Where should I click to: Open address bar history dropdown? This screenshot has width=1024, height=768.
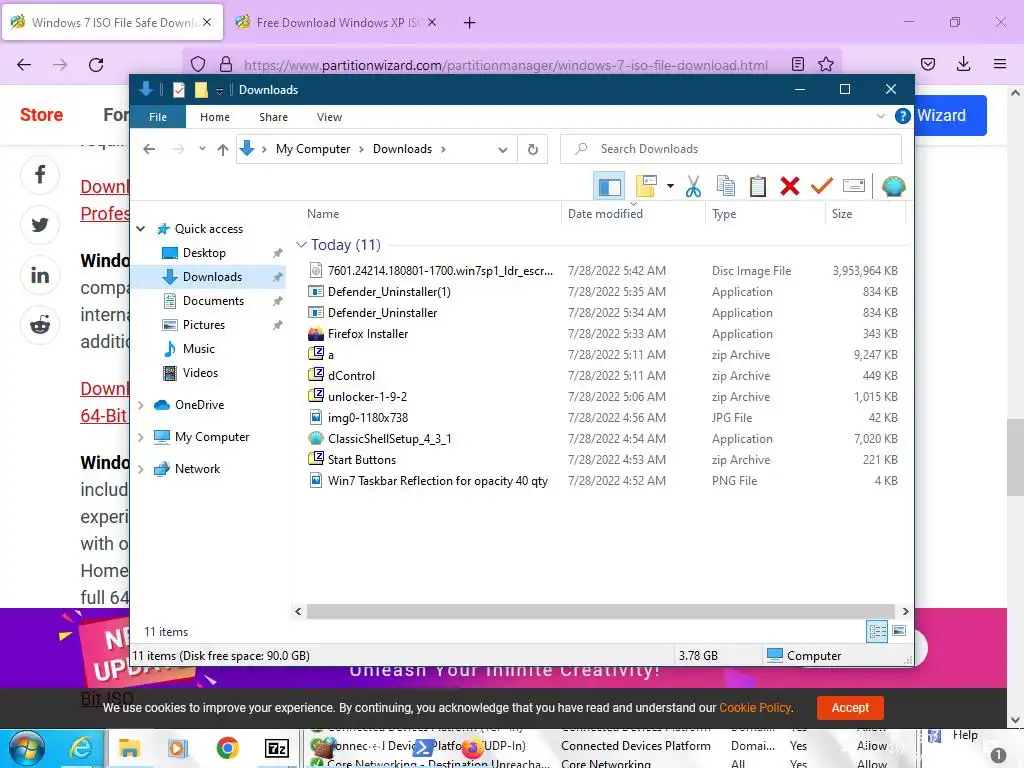[502, 150]
